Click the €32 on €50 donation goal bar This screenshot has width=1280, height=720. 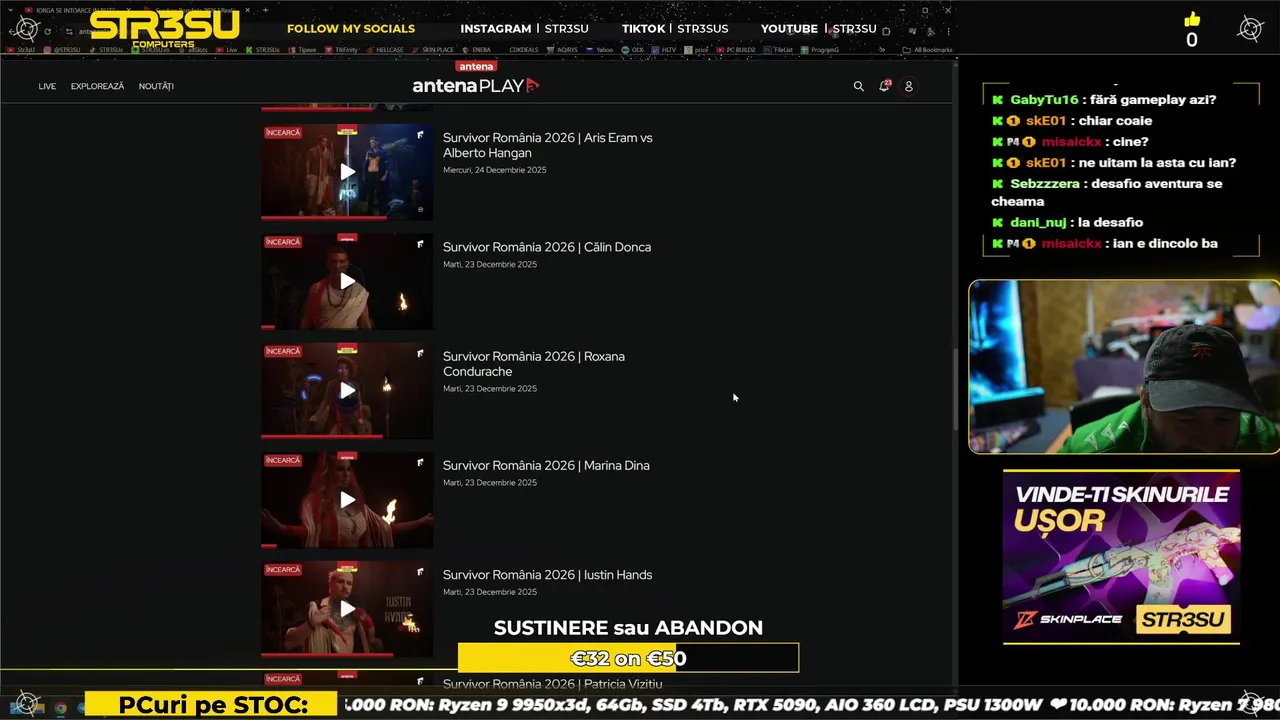pos(628,658)
